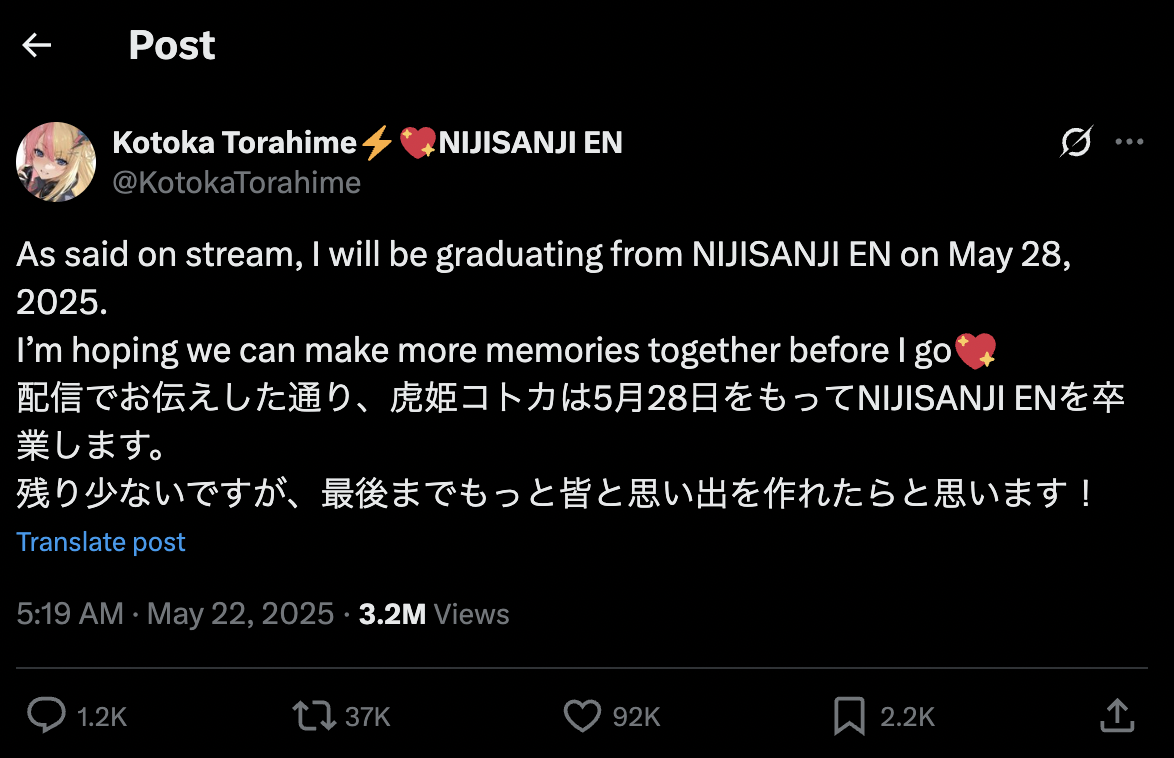Open the Grok explain icon
Screen dimensions: 1174x758
tap(1076, 143)
